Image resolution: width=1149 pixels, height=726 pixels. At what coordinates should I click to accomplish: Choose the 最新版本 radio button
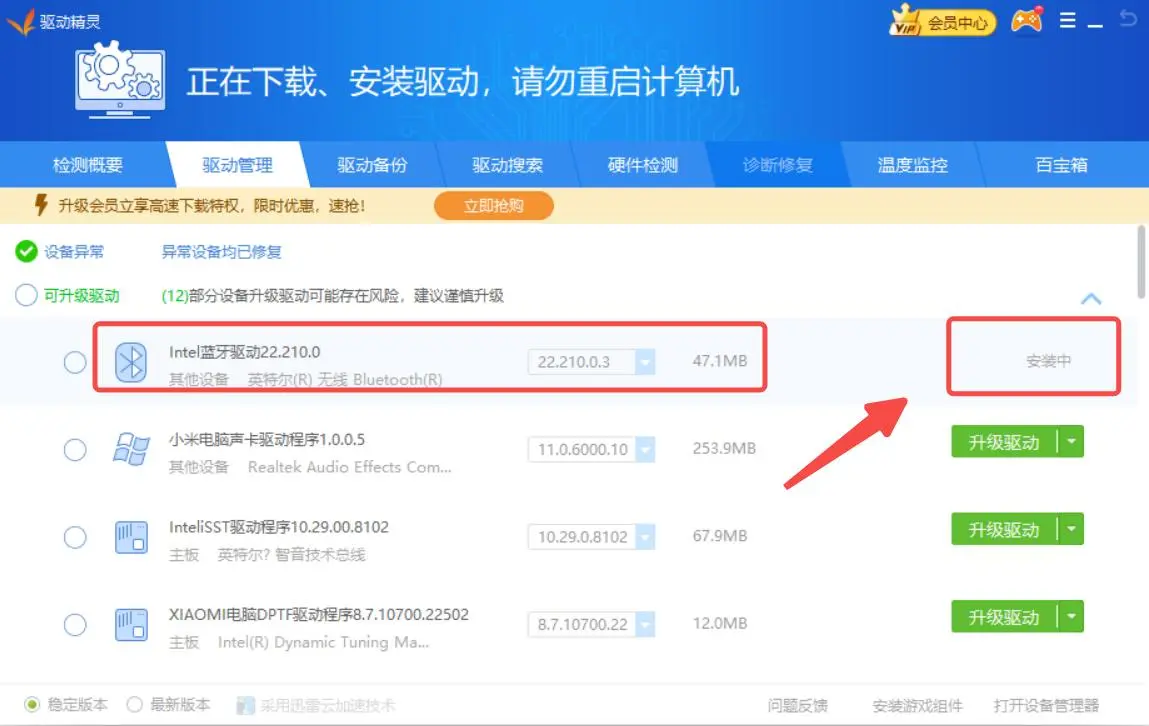[135, 705]
